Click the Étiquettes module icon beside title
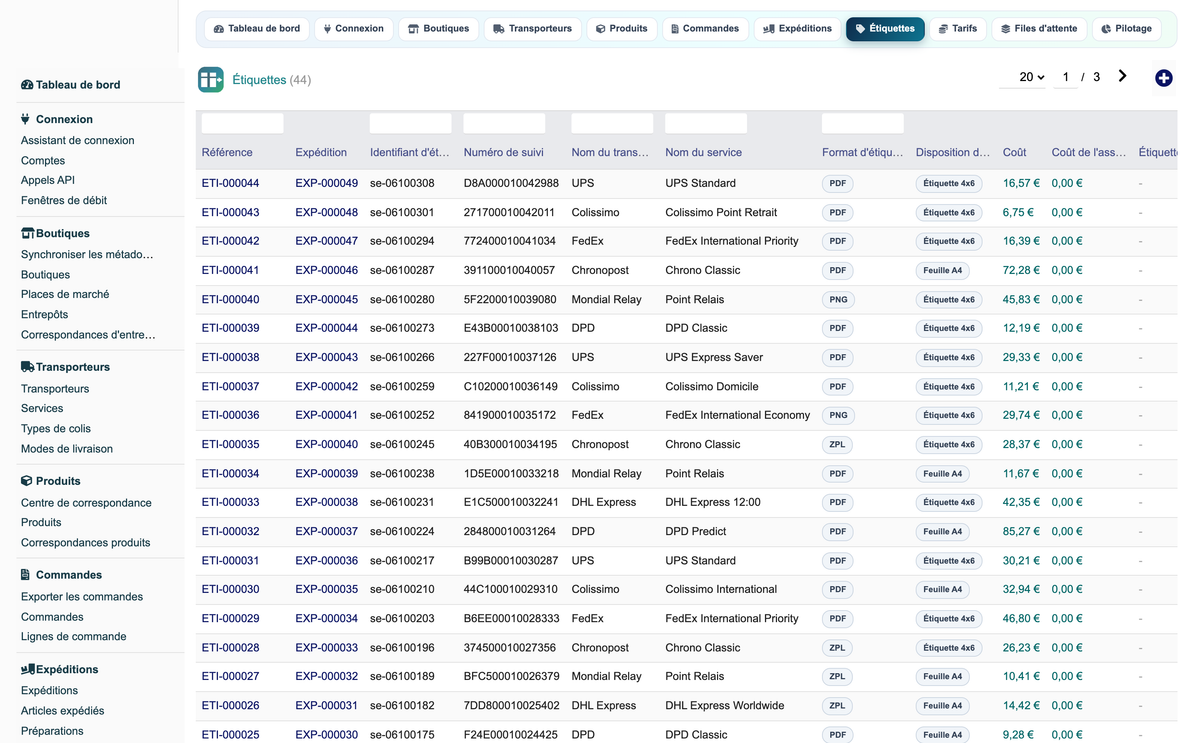 210,79
